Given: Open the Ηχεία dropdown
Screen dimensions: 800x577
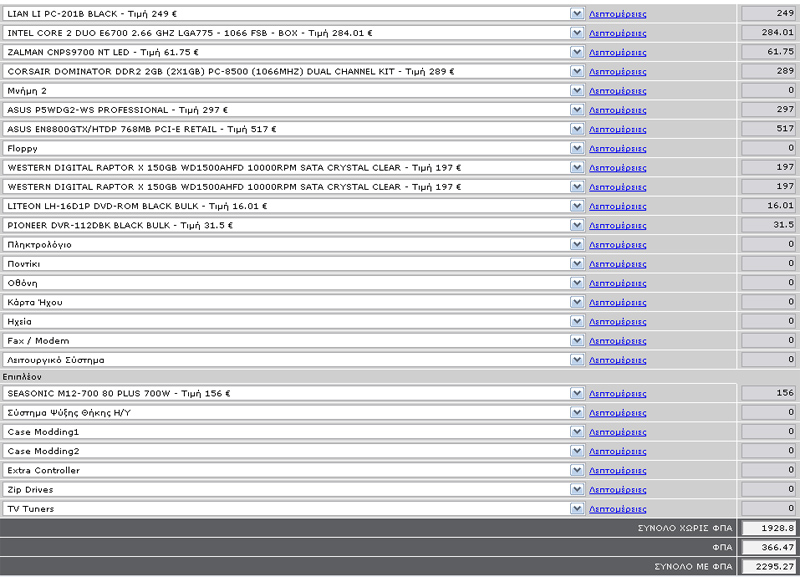Looking at the screenshot, I should (577, 321).
